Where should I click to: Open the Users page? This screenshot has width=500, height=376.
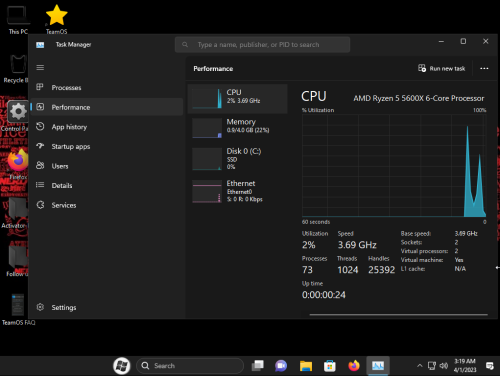tap(107, 166)
